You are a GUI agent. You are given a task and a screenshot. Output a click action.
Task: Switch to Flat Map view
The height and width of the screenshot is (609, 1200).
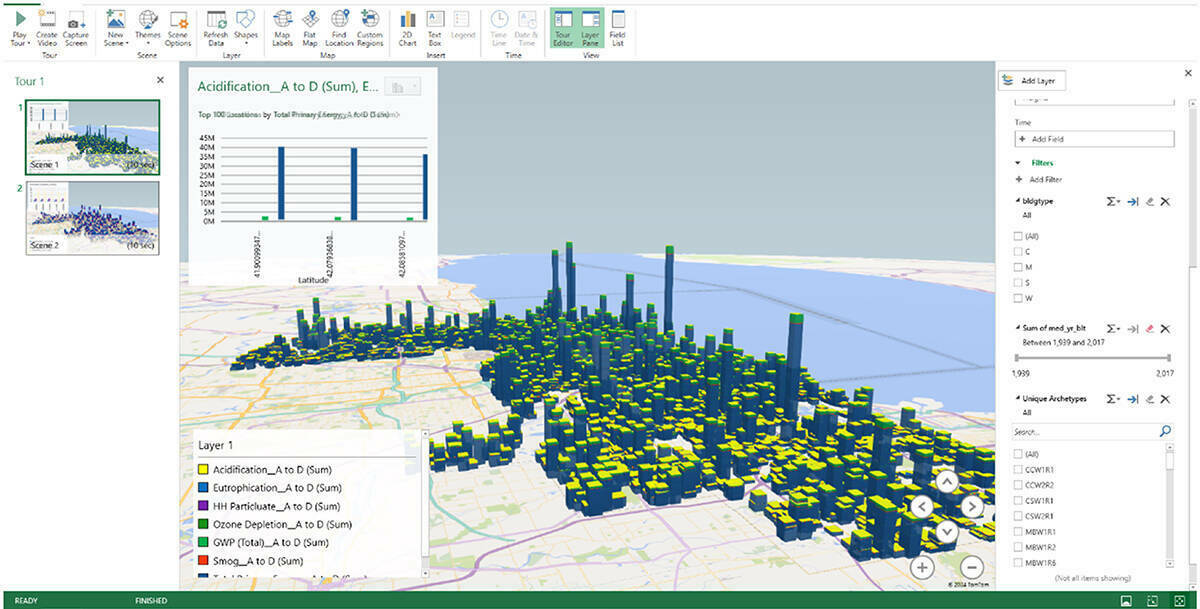[310, 20]
